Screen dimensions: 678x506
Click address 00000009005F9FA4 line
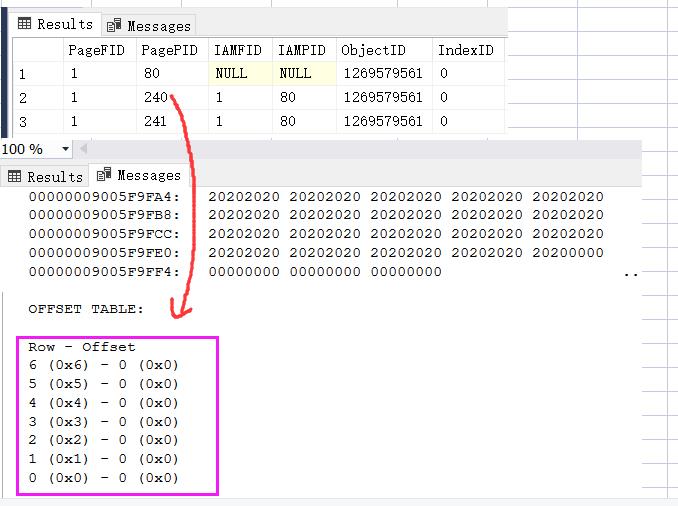pos(316,197)
